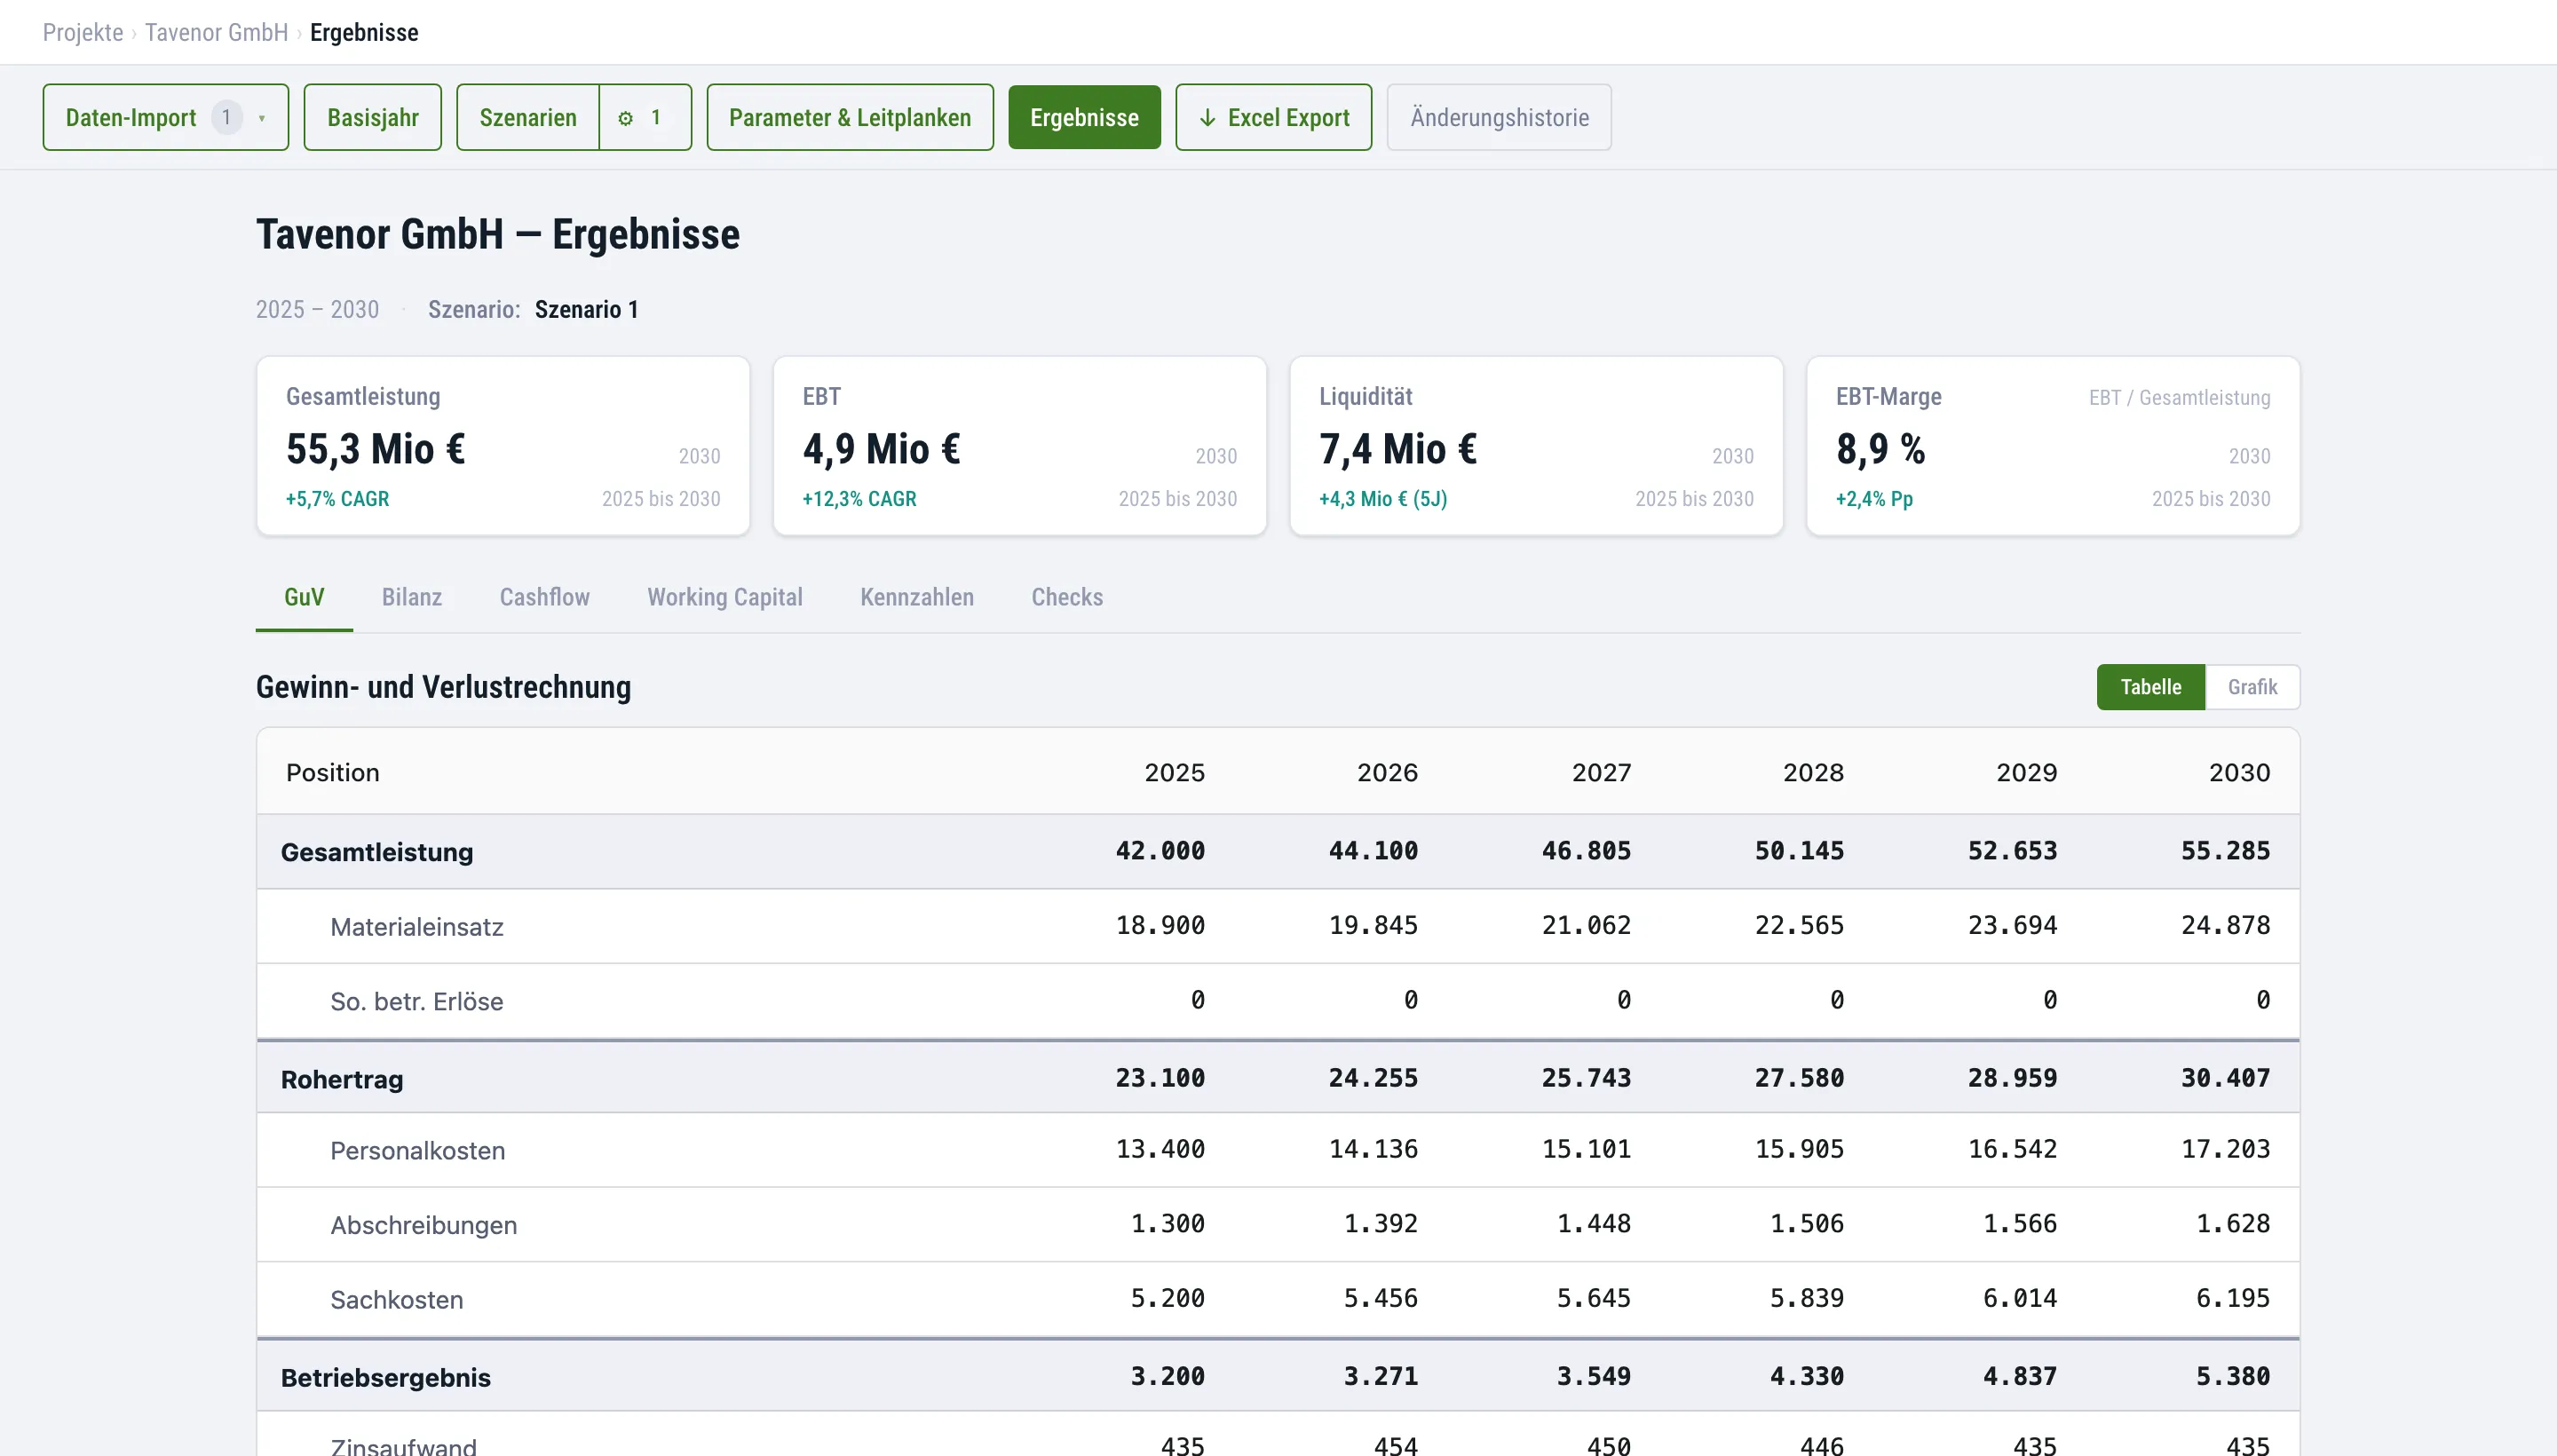
Task: Click the So. betr. Erlöse row label
Action: [x=417, y=1001]
